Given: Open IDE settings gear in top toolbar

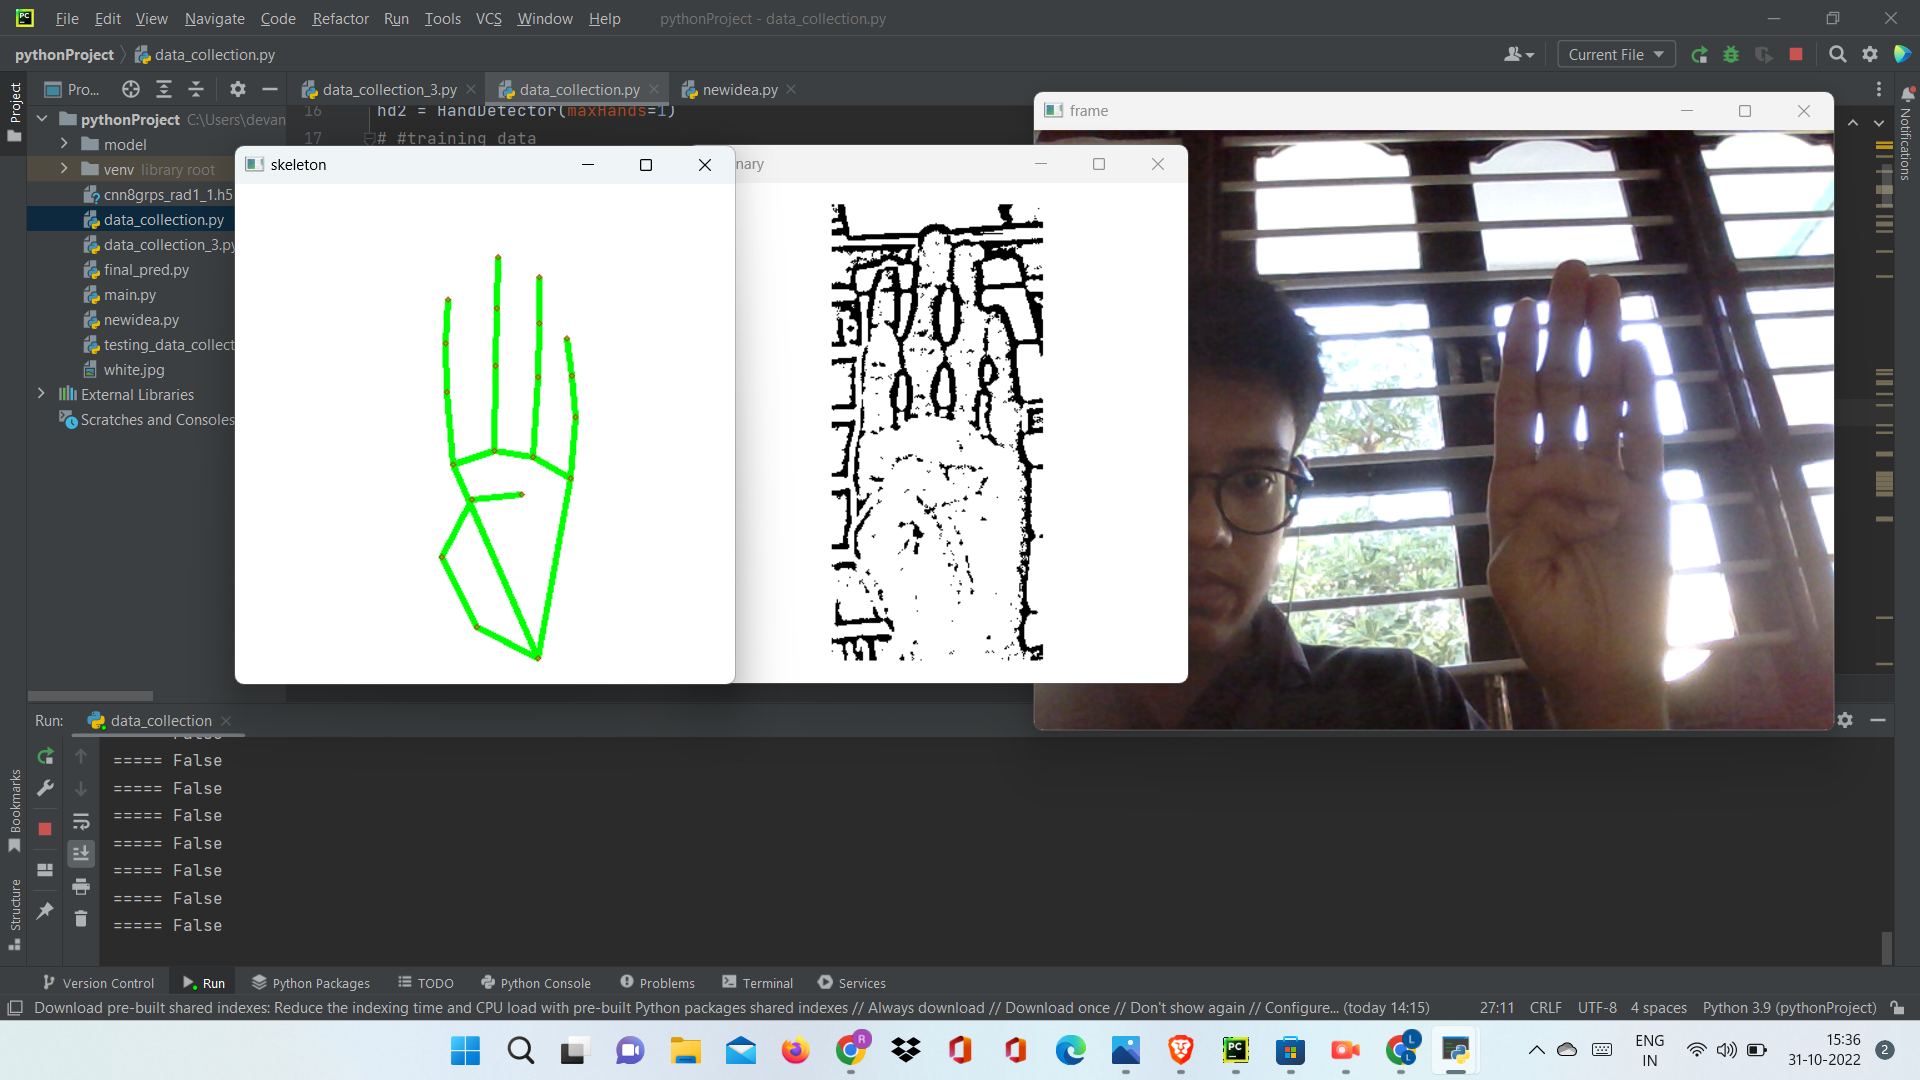Looking at the screenshot, I should [x=1870, y=55].
